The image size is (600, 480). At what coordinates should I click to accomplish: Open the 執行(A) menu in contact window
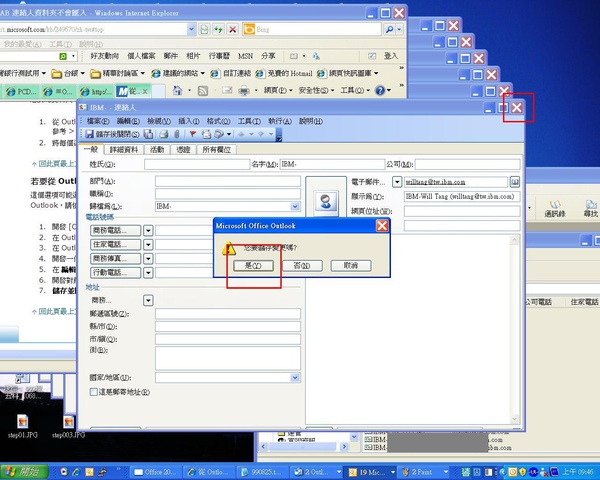coord(280,121)
